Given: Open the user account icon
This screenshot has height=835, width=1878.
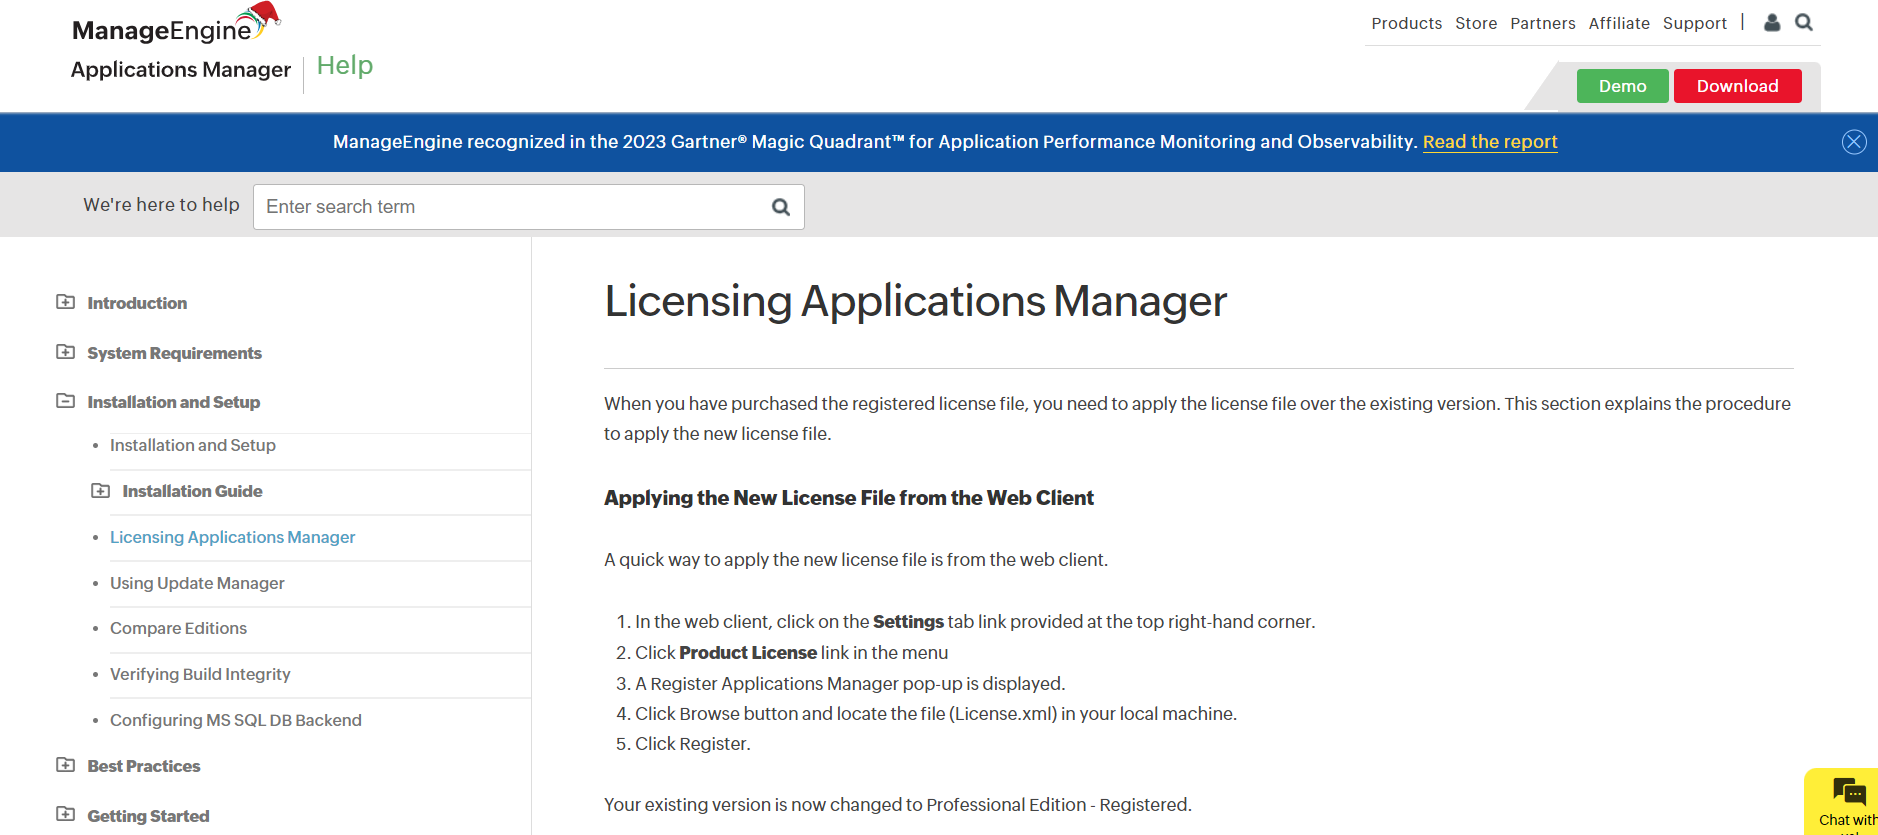Looking at the screenshot, I should pyautogui.click(x=1772, y=22).
